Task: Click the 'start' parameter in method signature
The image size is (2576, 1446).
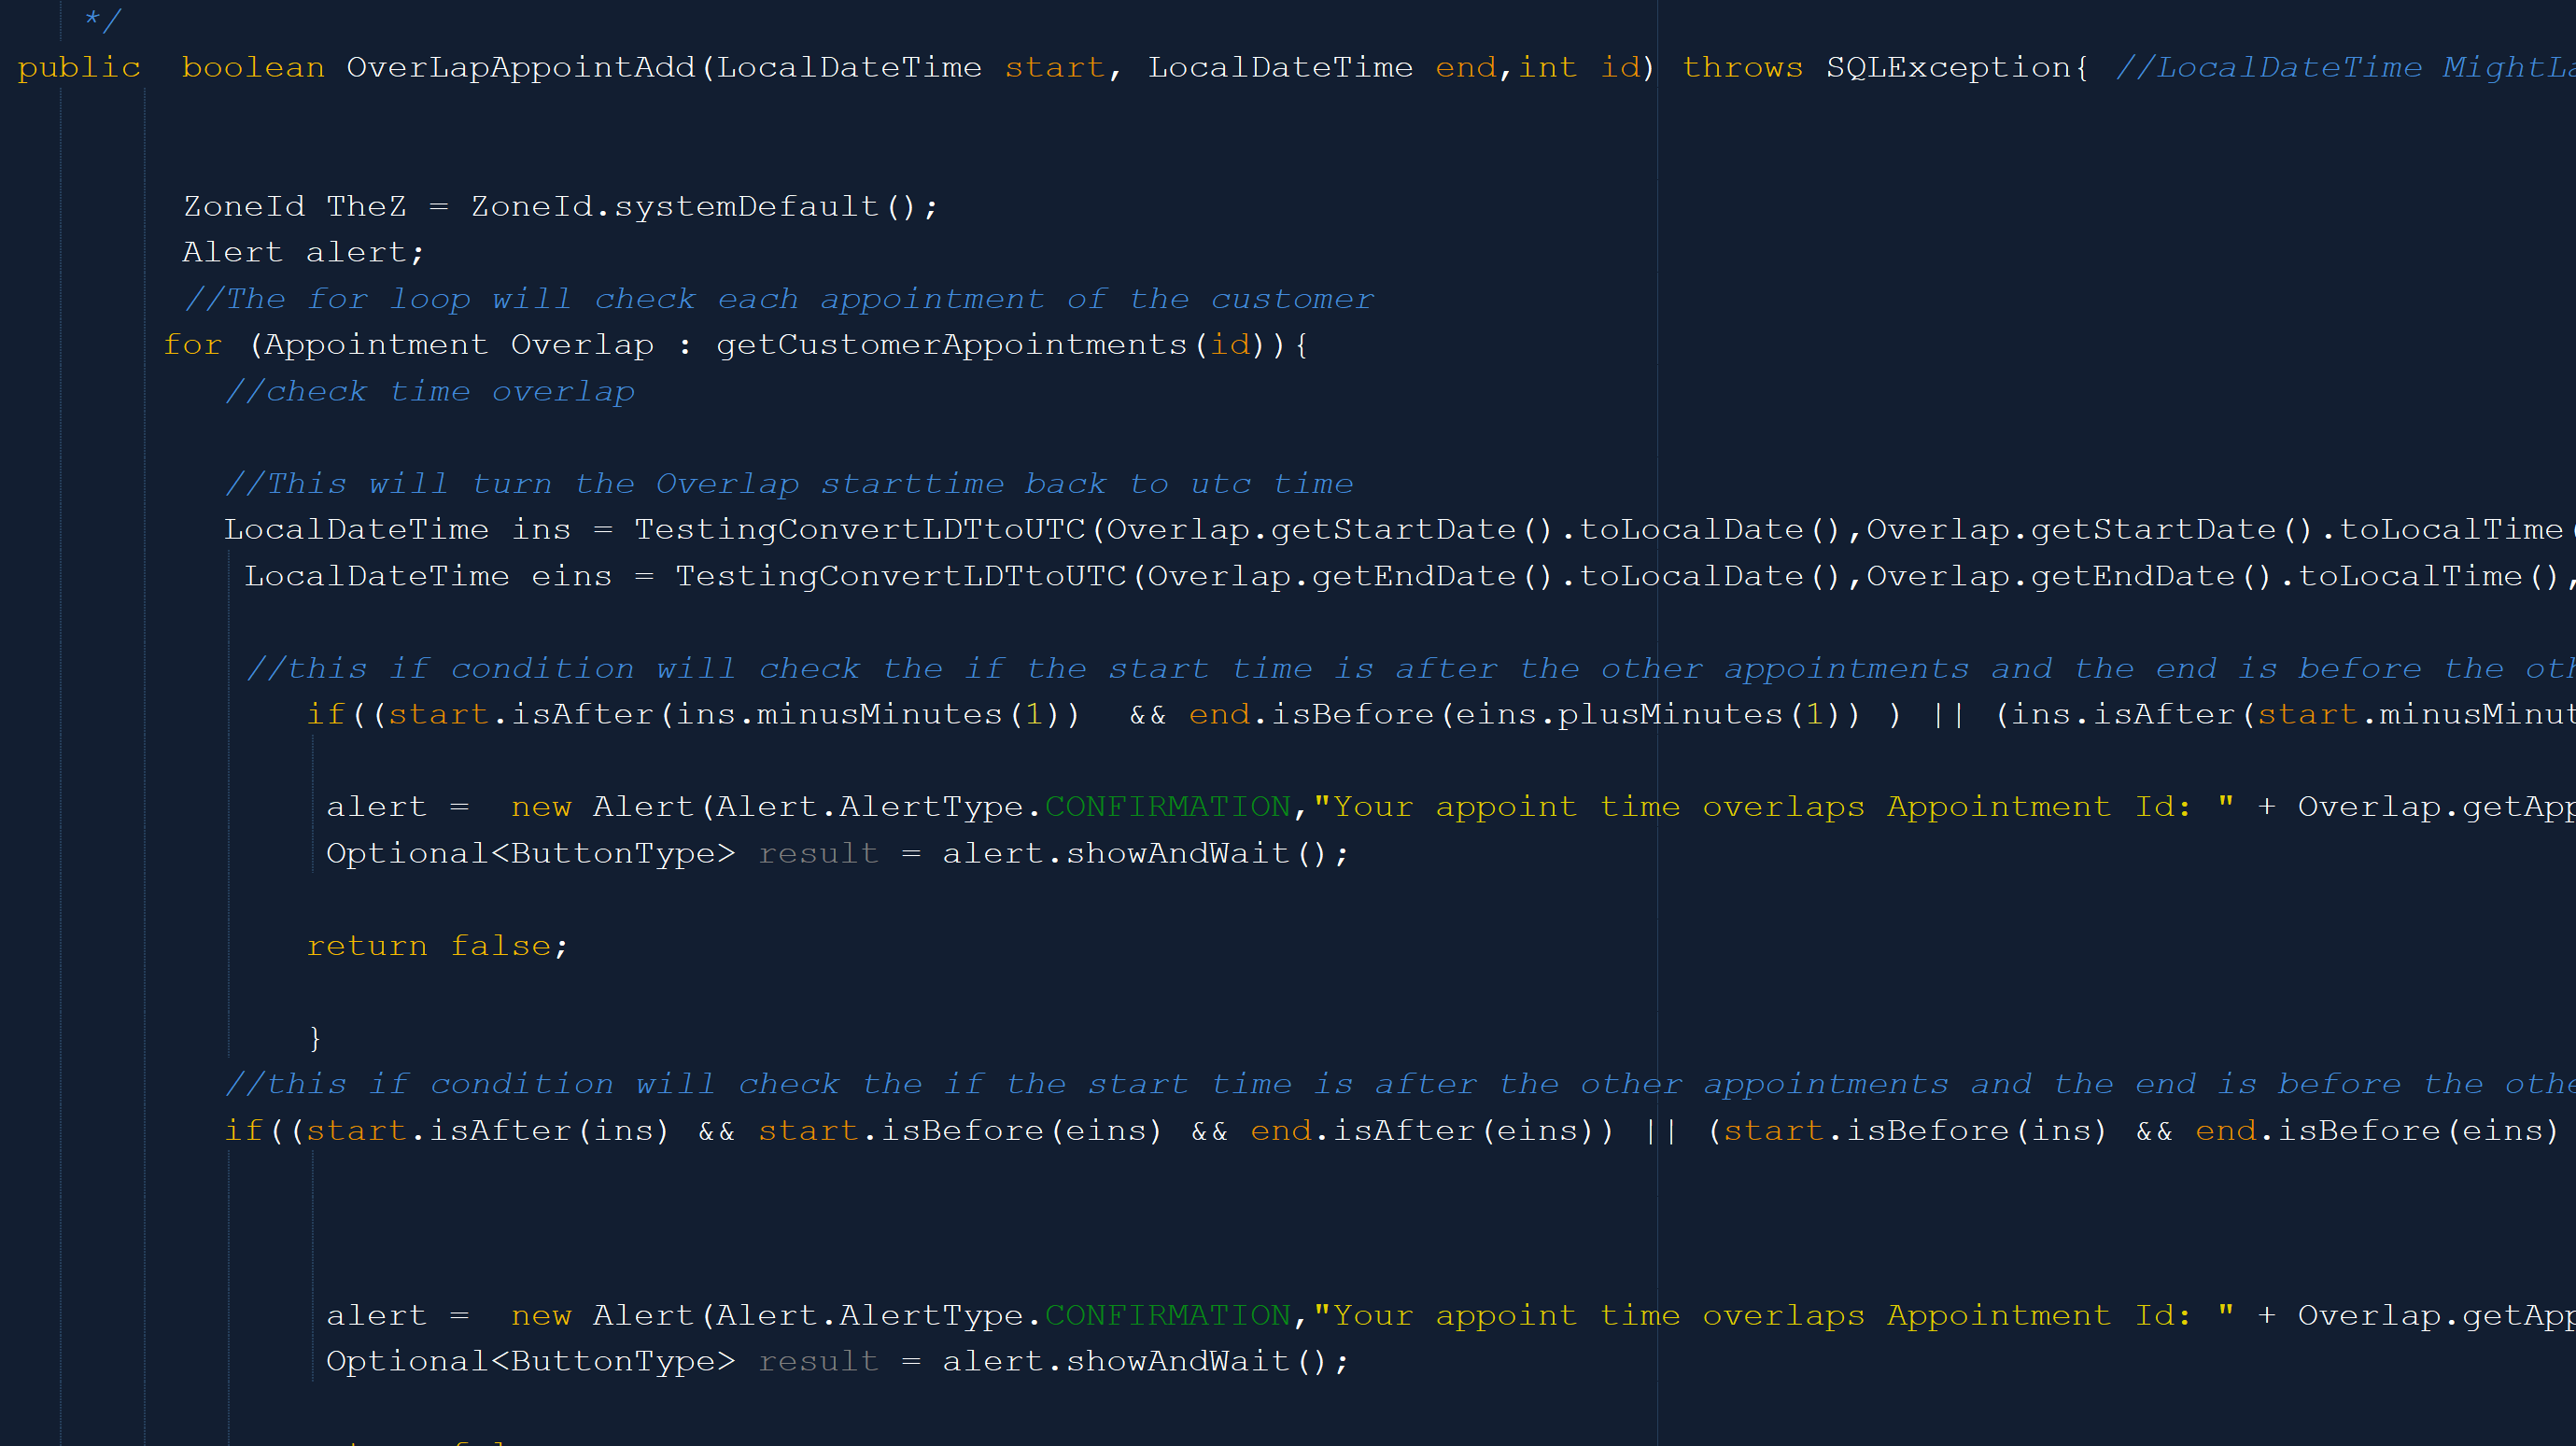Action: pyautogui.click(x=1055, y=67)
